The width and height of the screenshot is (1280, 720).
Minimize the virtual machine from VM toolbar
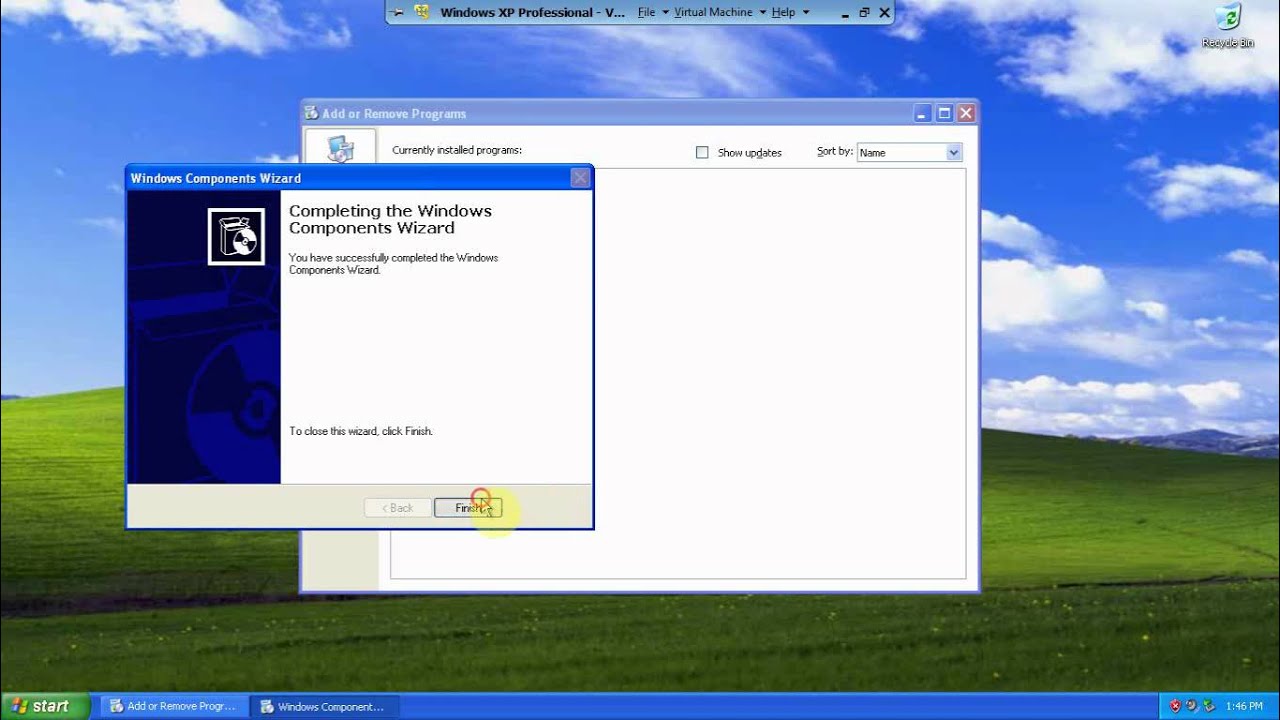click(844, 13)
